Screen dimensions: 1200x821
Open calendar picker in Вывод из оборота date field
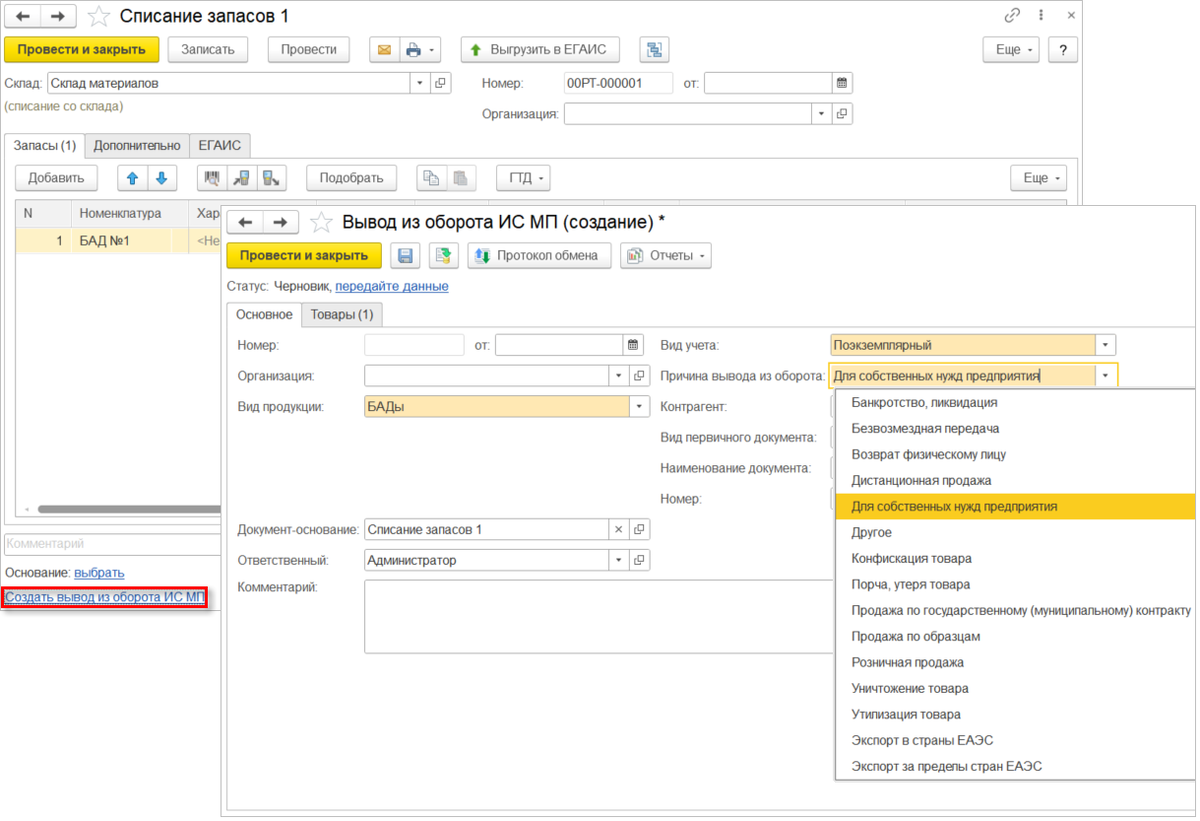(x=633, y=345)
